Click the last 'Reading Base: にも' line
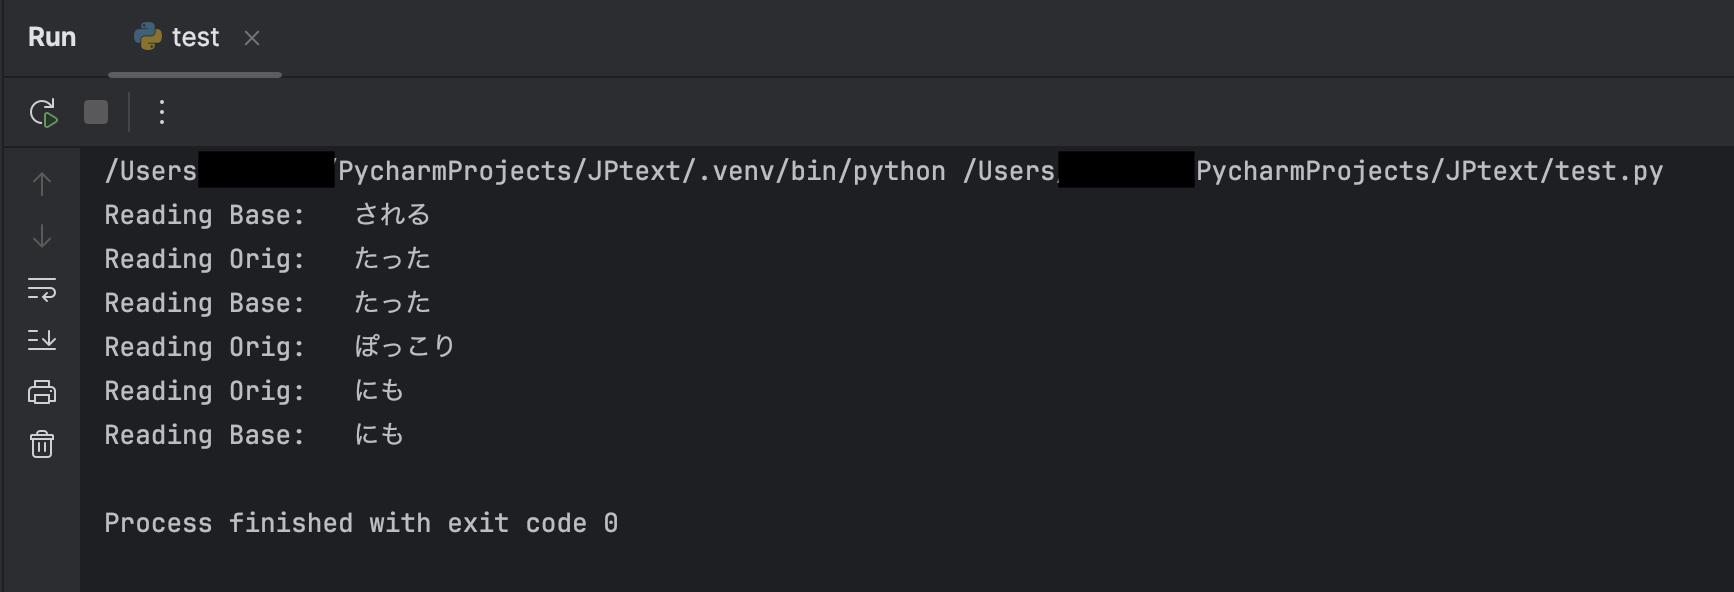 254,436
